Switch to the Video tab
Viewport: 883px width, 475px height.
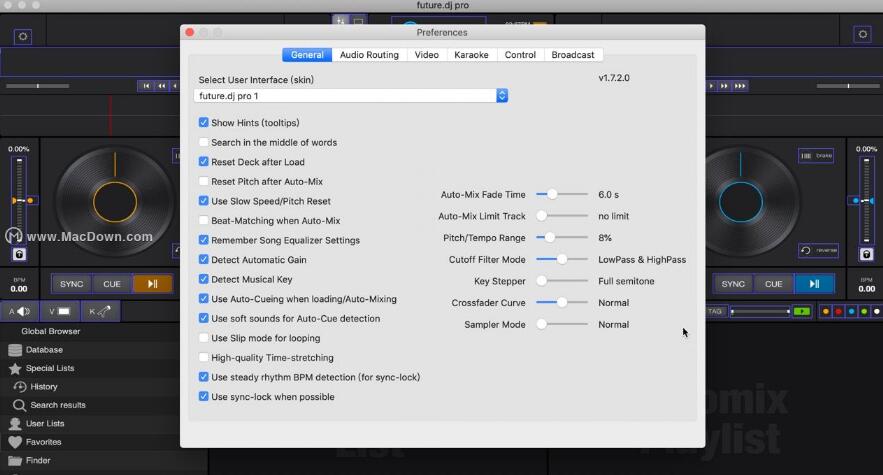[x=427, y=55]
